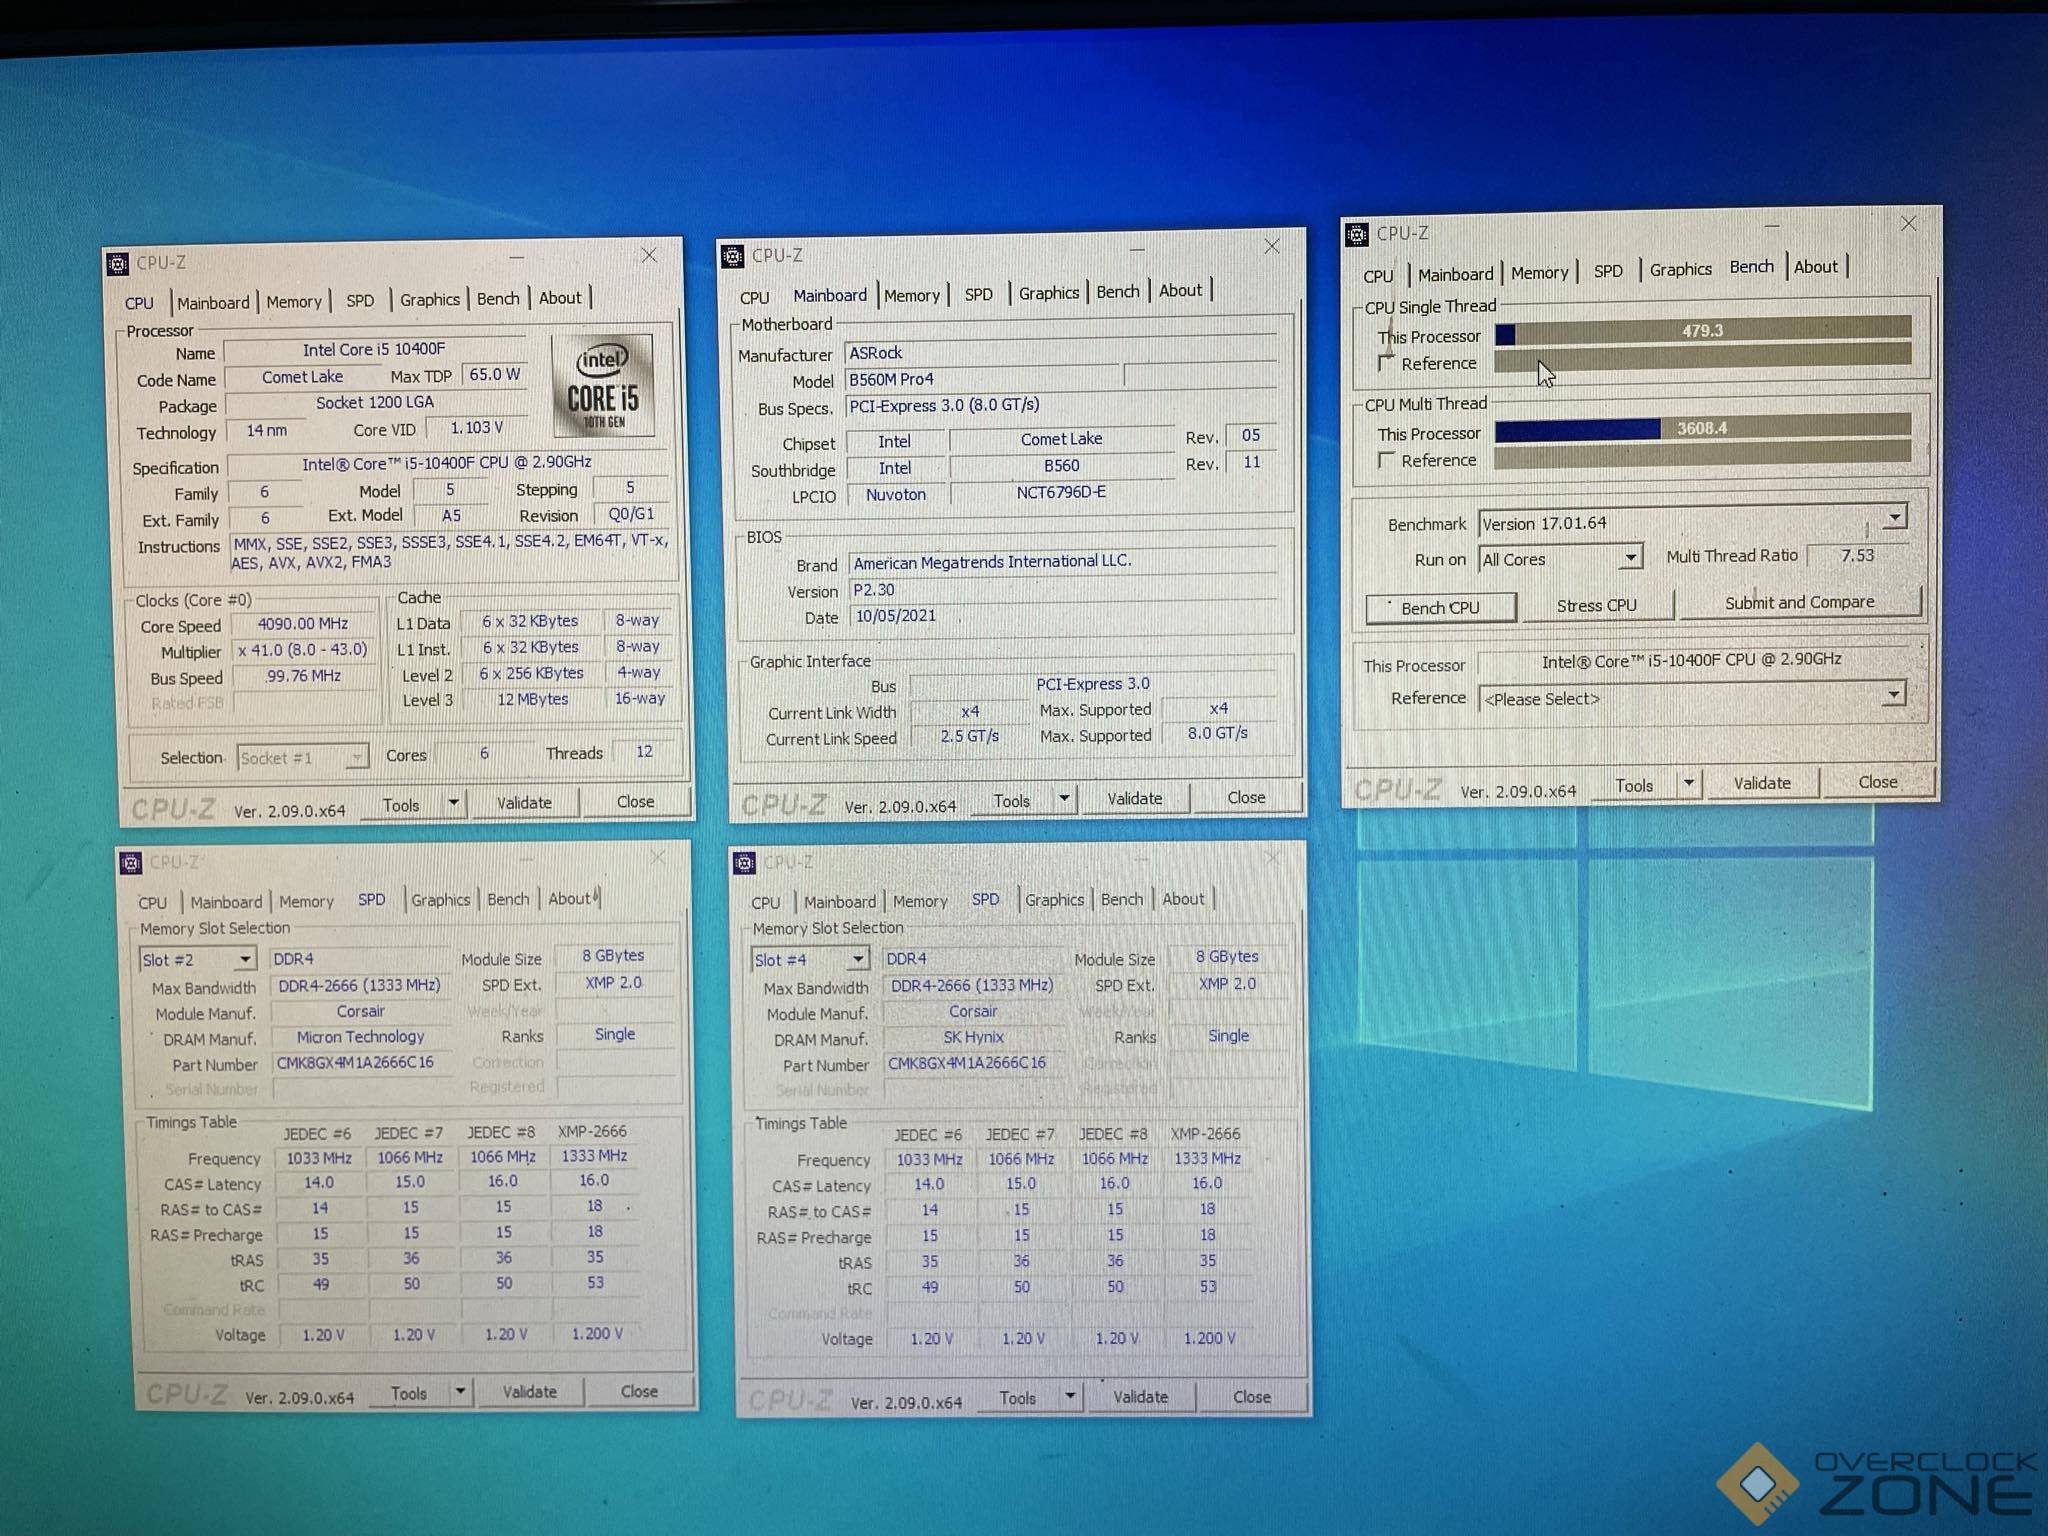Open SPD tab in the Mainboard window
Viewport: 2048px width, 1536px height.
tap(979, 294)
